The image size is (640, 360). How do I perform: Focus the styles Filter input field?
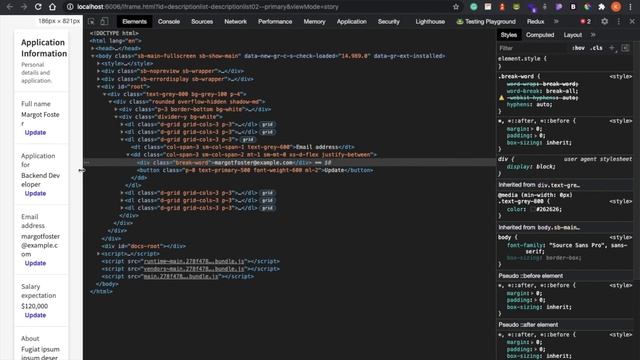pos(533,48)
